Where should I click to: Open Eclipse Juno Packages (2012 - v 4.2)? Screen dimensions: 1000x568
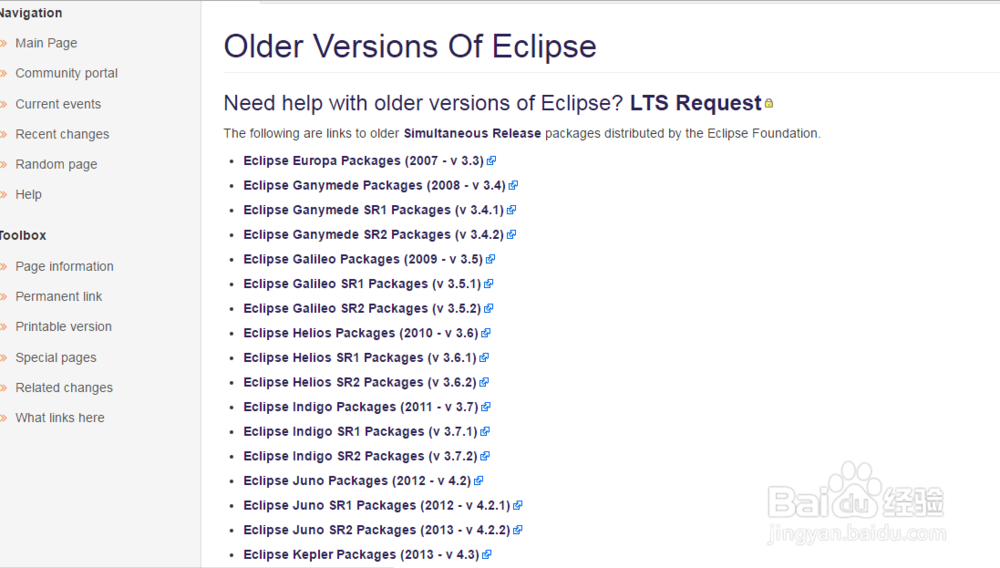point(357,481)
